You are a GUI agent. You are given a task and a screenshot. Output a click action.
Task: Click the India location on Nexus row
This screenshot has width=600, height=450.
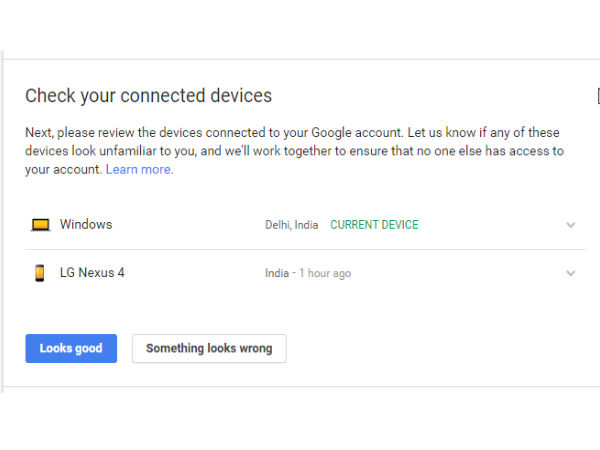pyautogui.click(x=276, y=273)
